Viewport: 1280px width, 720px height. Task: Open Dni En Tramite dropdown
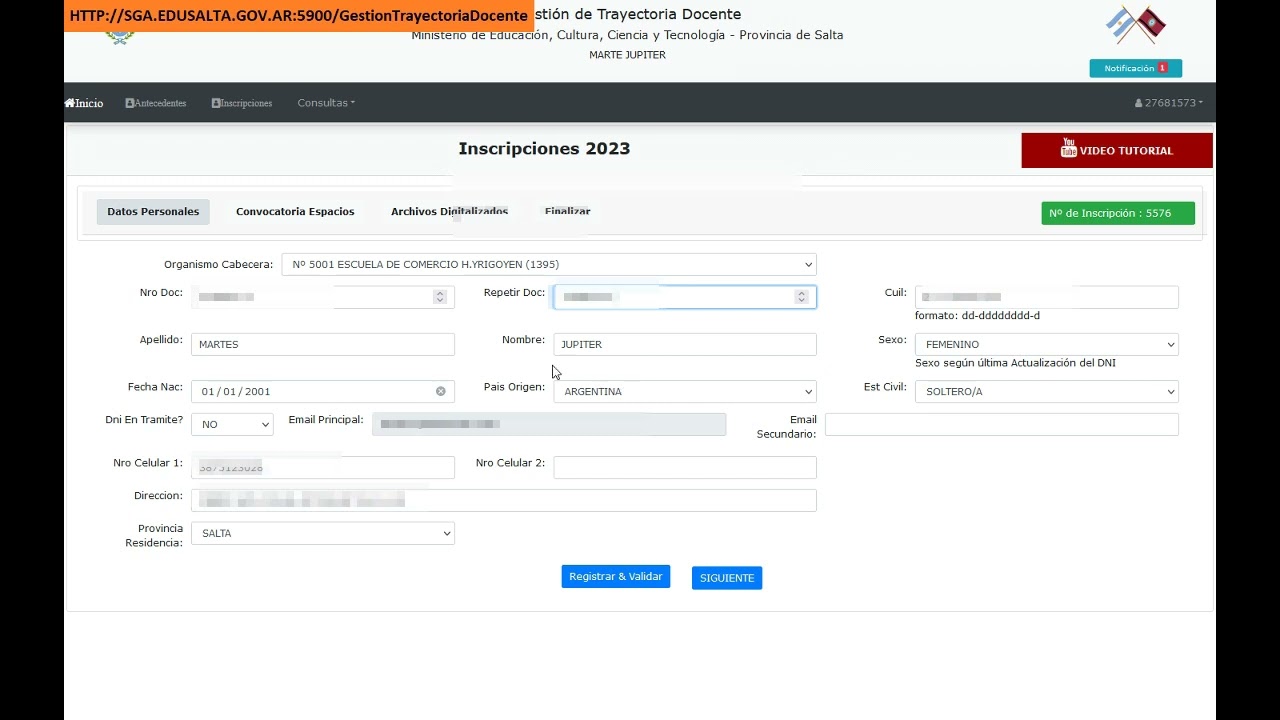pos(232,424)
